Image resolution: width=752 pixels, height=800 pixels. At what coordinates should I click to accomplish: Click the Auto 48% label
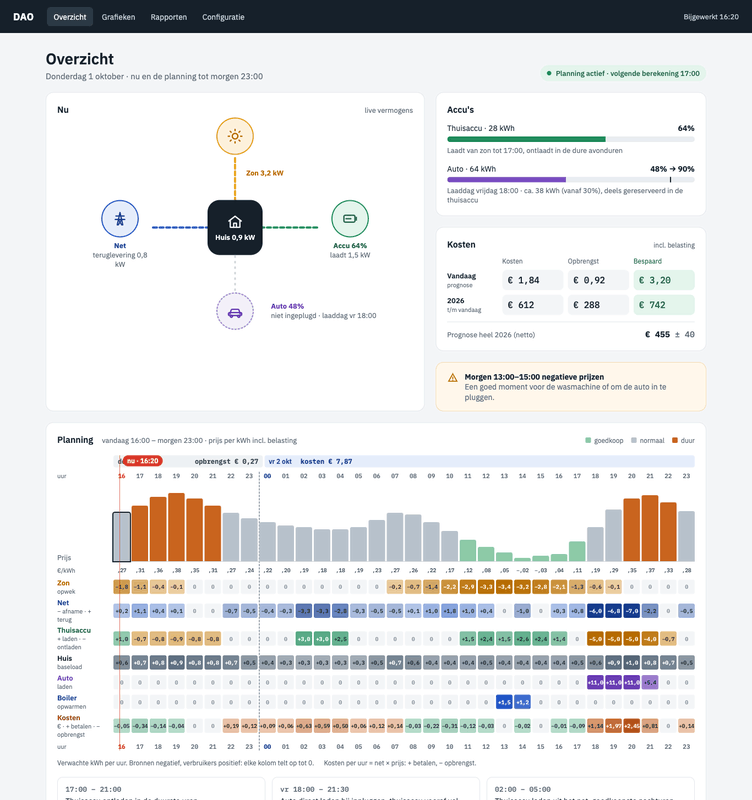point(287,306)
